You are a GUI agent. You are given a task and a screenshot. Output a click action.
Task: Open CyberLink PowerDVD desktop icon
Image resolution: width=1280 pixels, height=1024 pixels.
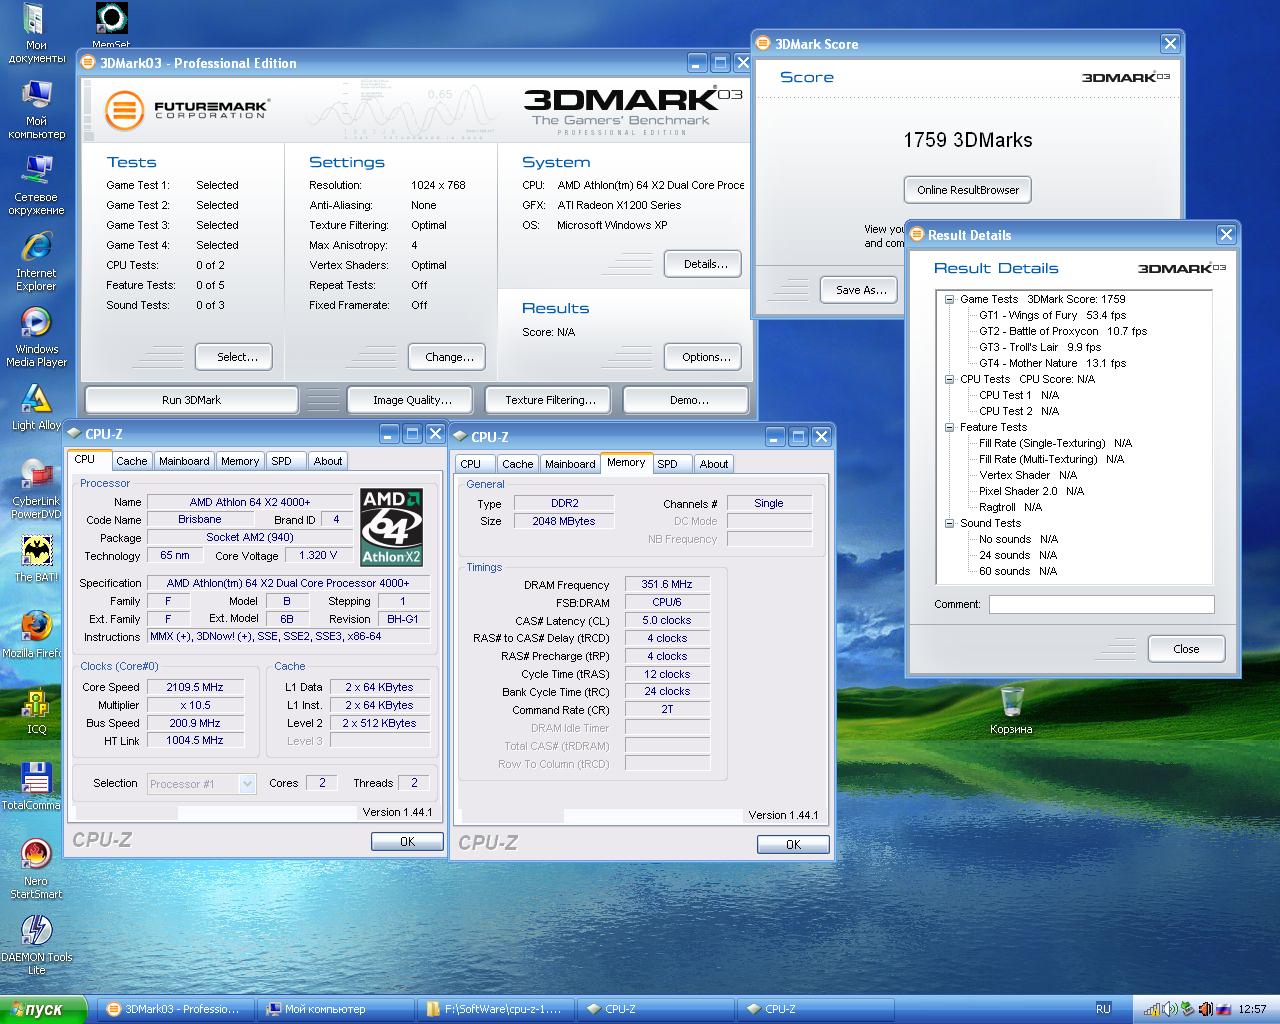point(36,489)
